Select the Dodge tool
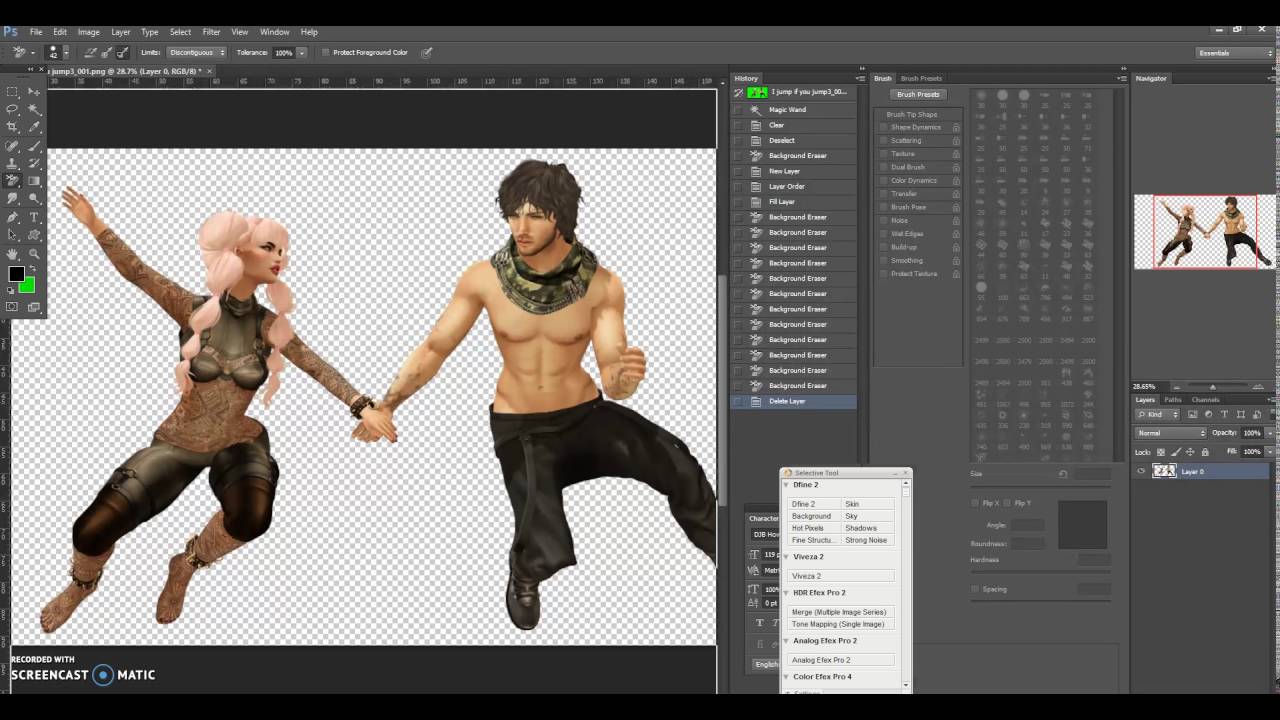The height and width of the screenshot is (720, 1280). [34, 199]
